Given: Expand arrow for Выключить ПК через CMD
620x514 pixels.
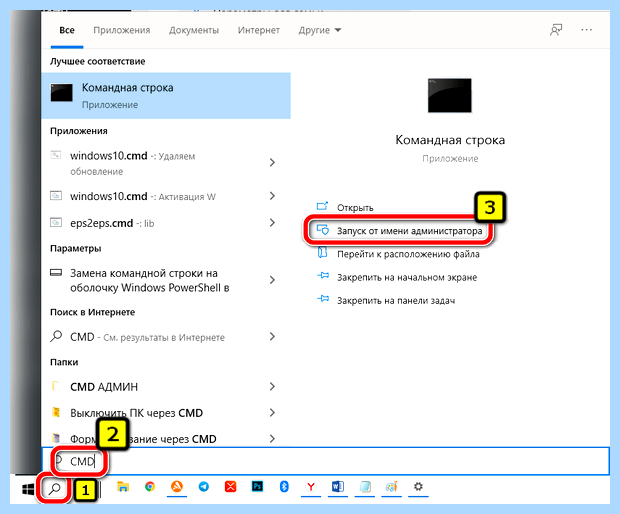Looking at the screenshot, I should (272, 412).
